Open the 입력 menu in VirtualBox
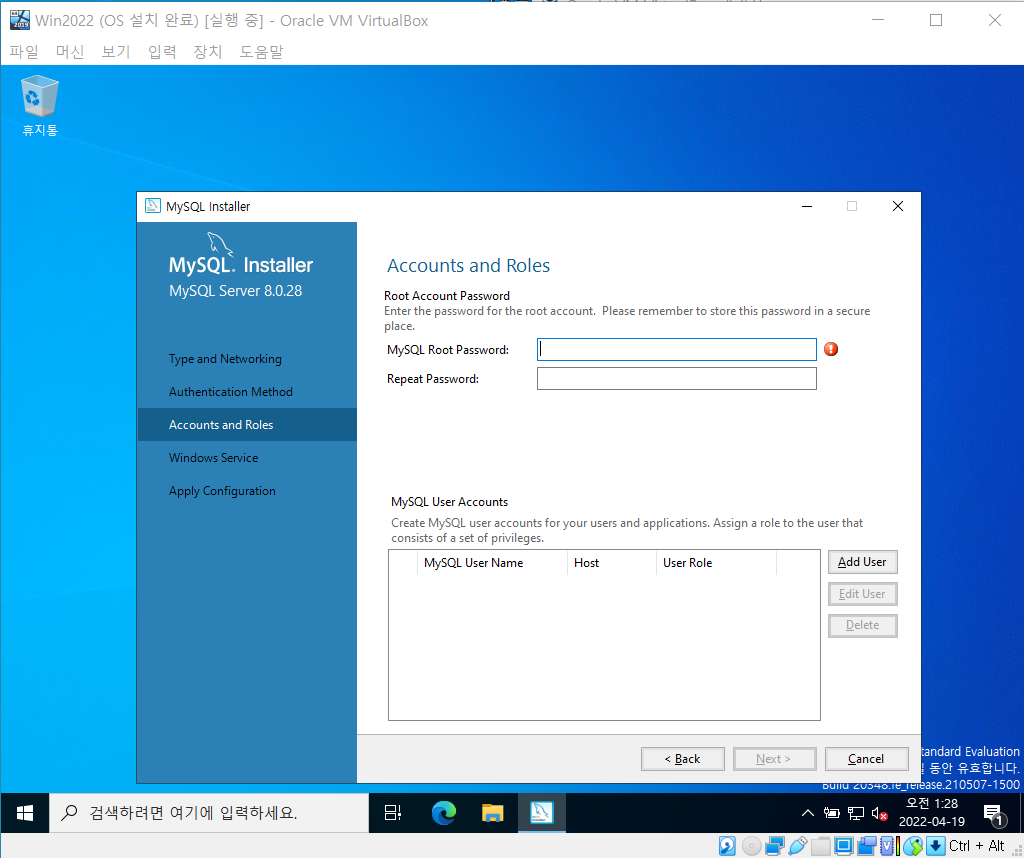The width and height of the screenshot is (1024, 858). (162, 52)
